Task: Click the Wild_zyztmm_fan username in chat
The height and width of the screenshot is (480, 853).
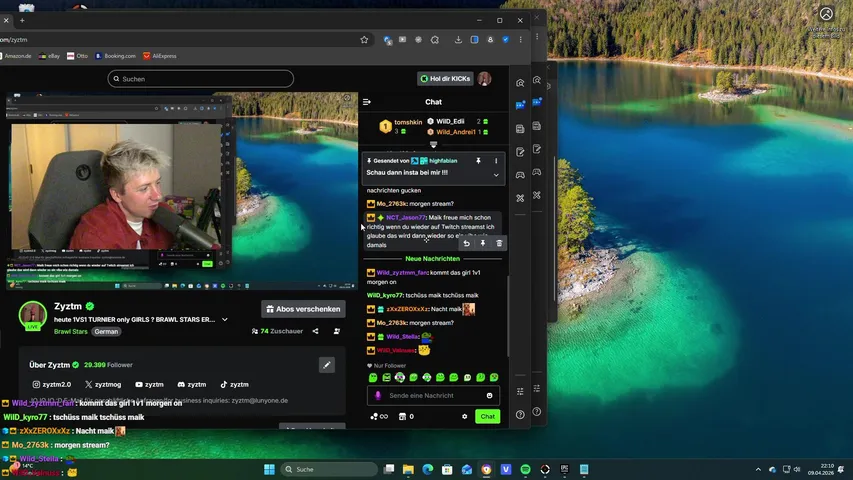Action: [403, 273]
